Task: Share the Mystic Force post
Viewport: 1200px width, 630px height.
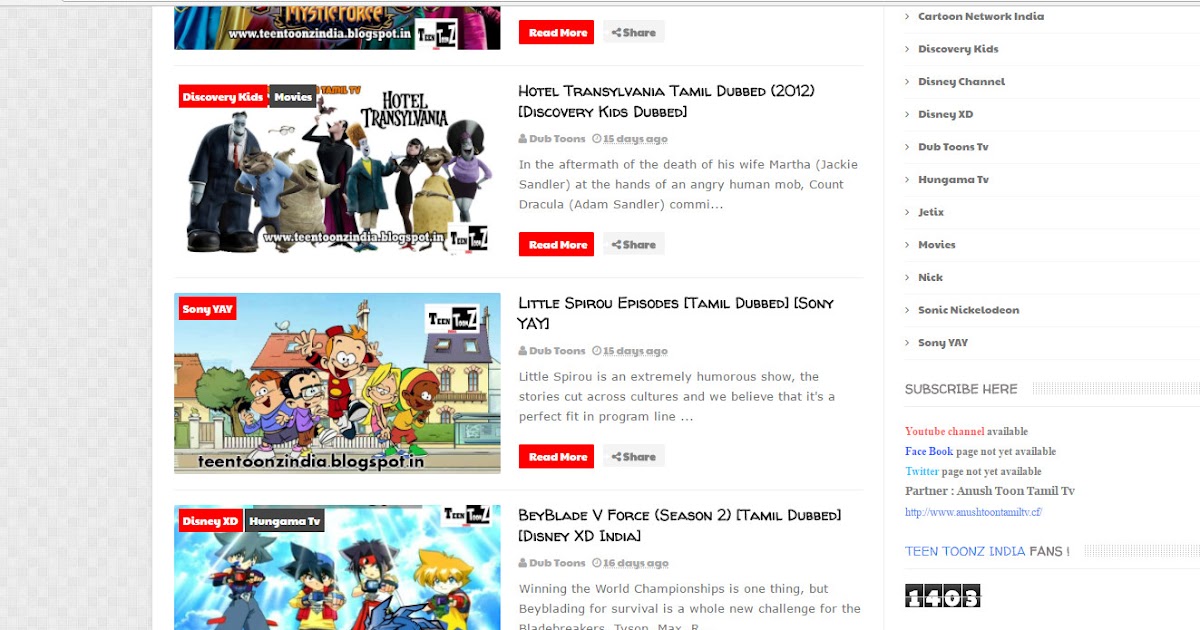Action: point(634,32)
